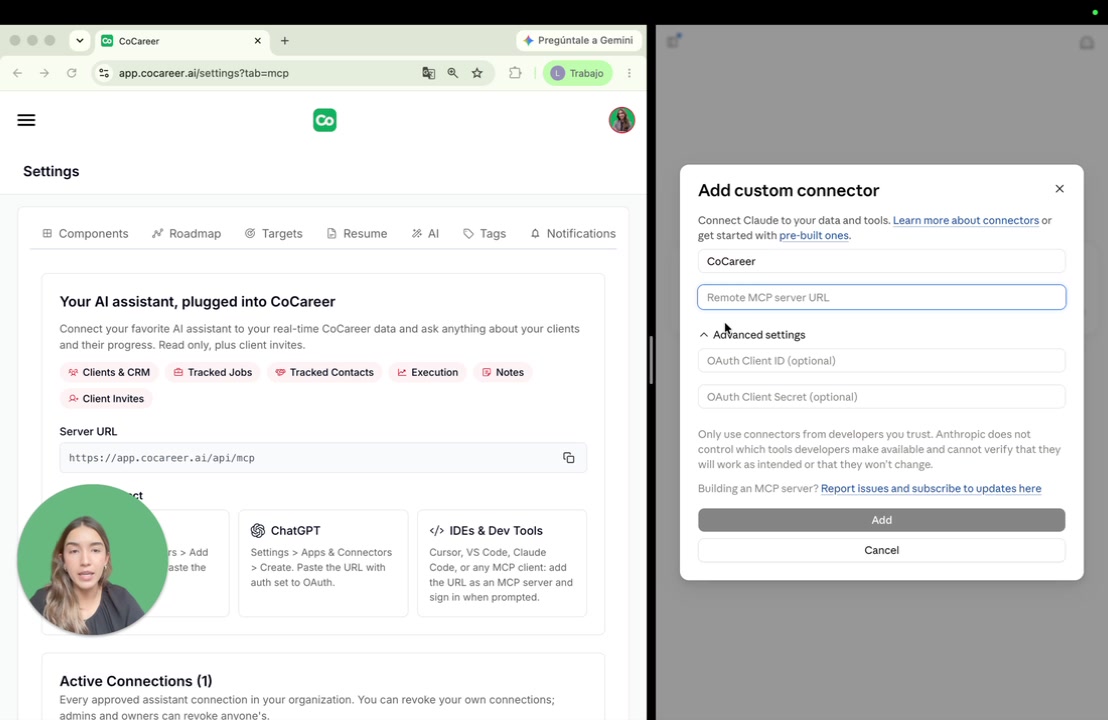Switch to the Tags tab
The width and height of the screenshot is (1108, 720).
pos(485,233)
